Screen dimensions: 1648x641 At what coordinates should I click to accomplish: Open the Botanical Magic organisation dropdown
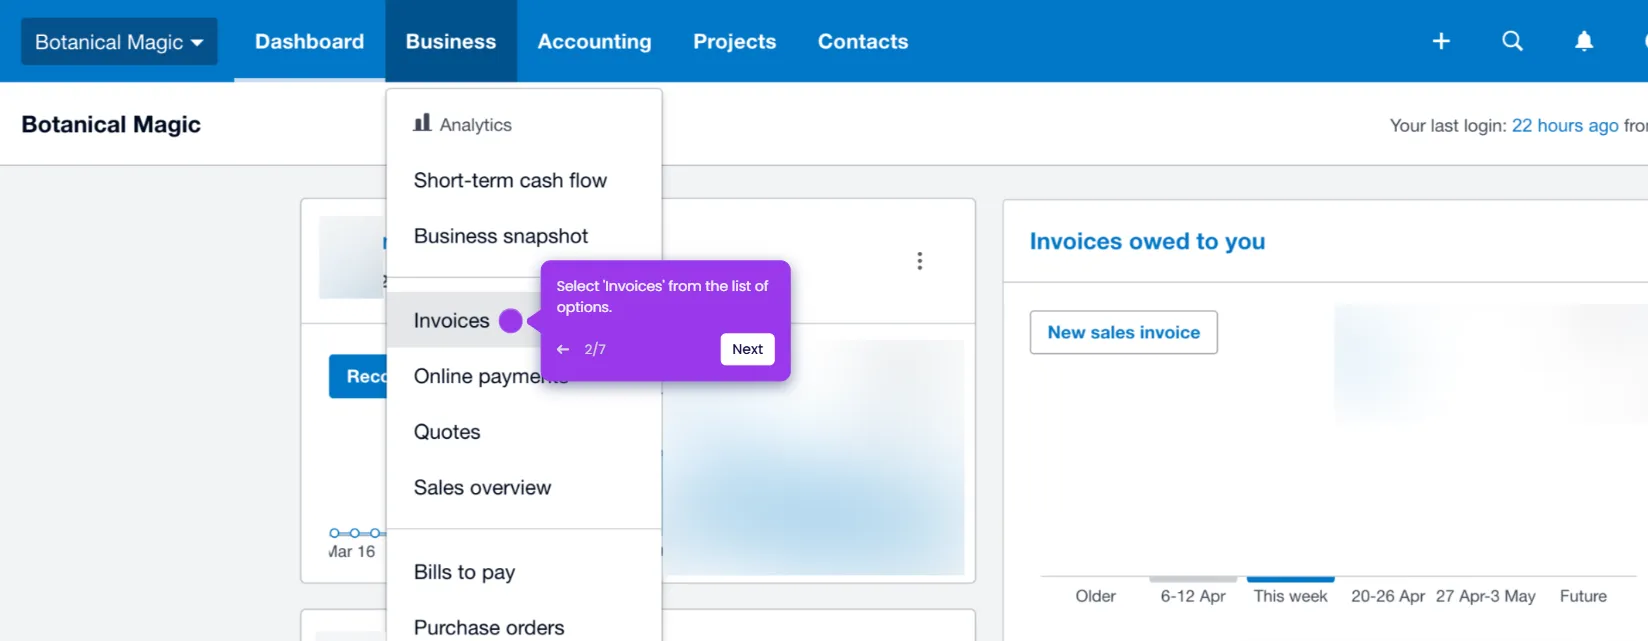tap(119, 42)
